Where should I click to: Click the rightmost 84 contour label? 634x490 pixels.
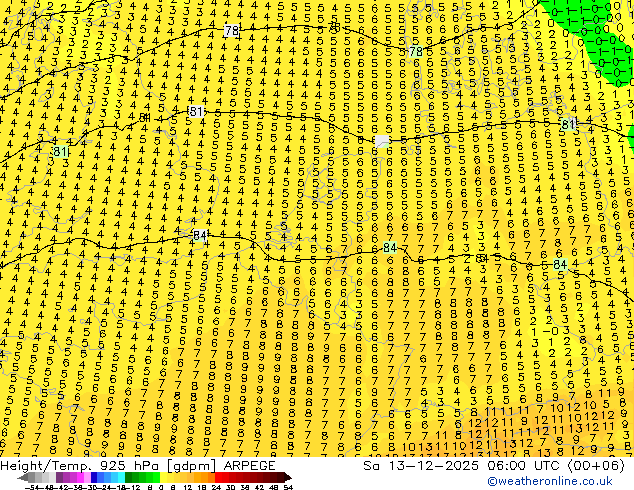[560, 264]
